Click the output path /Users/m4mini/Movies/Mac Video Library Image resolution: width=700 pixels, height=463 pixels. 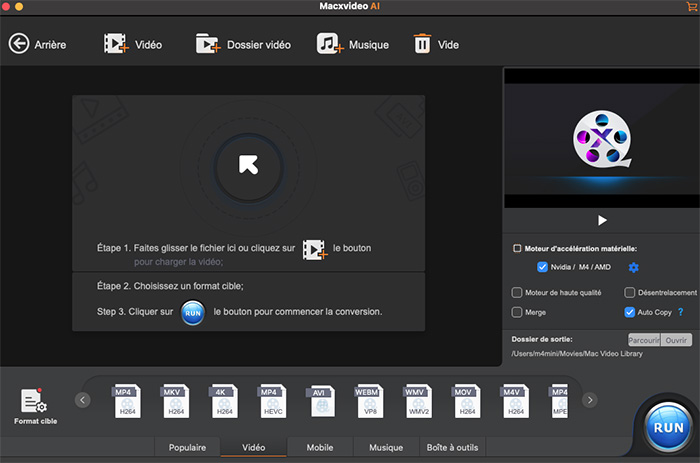[x=577, y=354]
